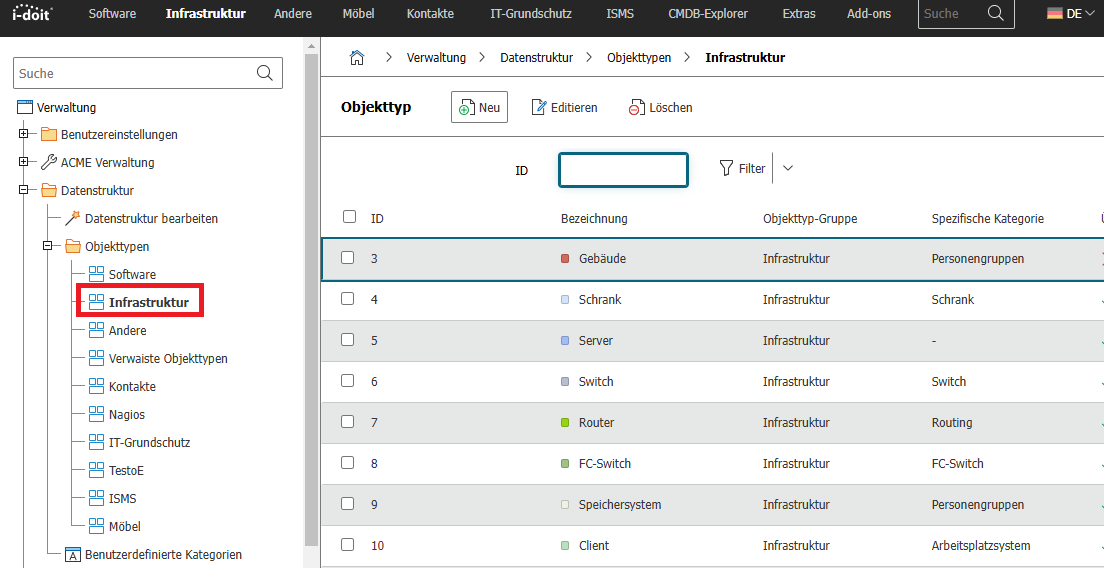Expand the Benutzereinstellungen tree node
The image size is (1104, 568).
click(x=24, y=134)
